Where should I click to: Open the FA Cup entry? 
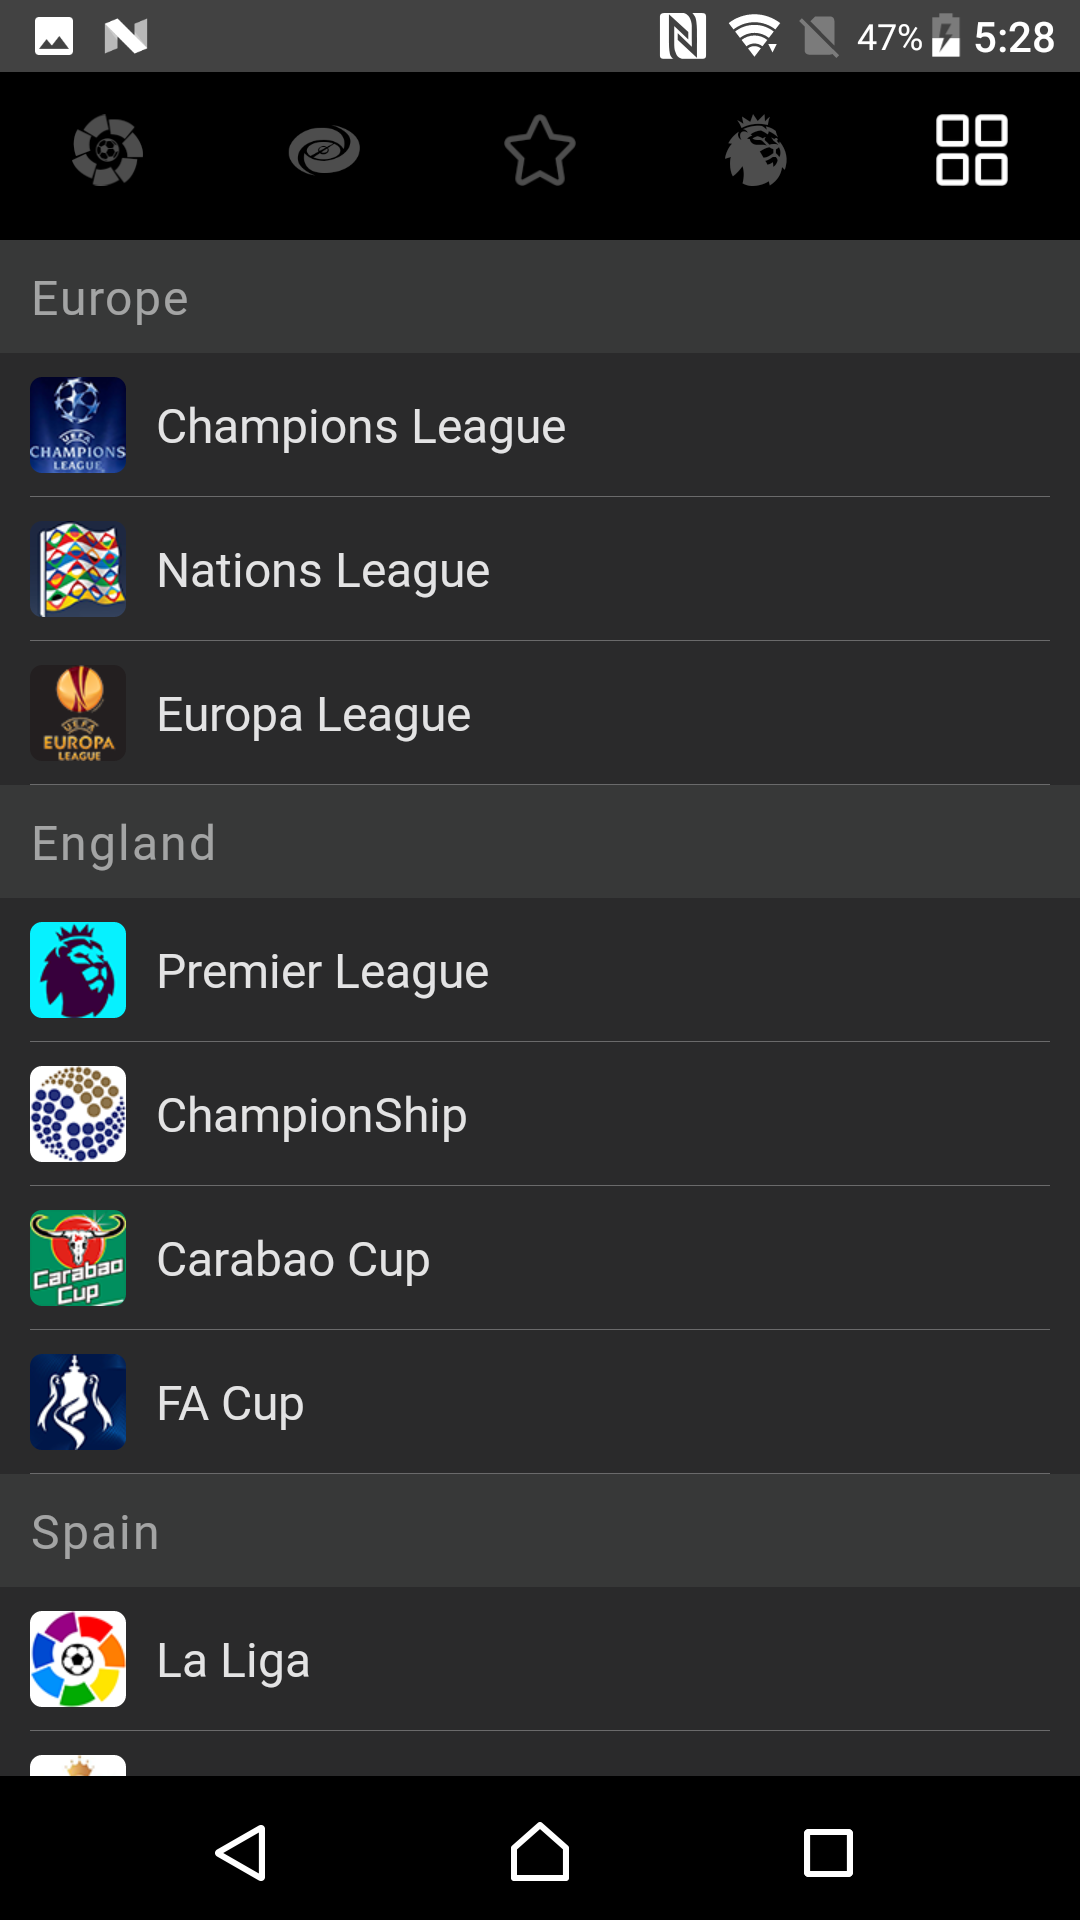540,1402
